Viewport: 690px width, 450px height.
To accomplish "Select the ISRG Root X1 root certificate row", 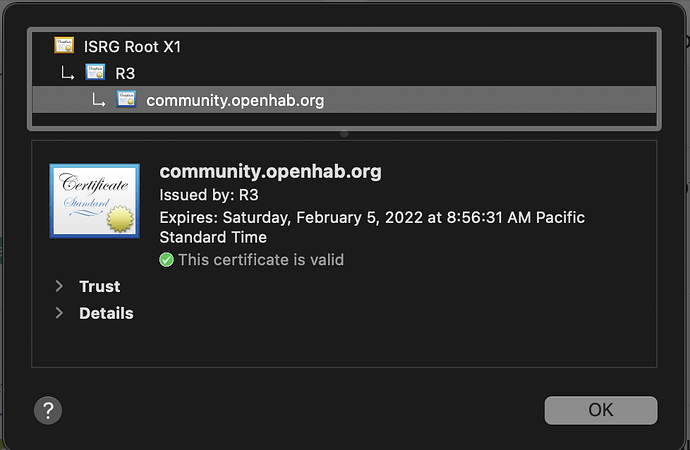I will tap(133, 46).
